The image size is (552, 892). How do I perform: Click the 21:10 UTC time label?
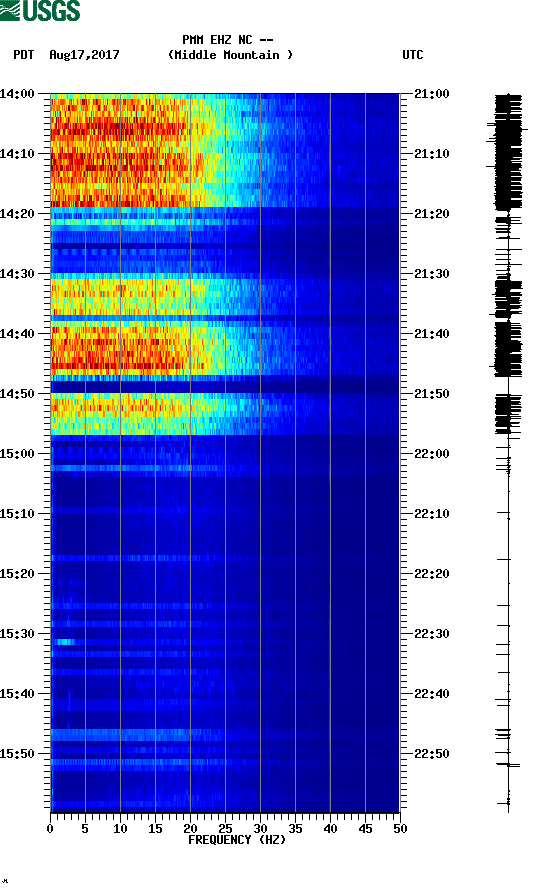[432, 154]
